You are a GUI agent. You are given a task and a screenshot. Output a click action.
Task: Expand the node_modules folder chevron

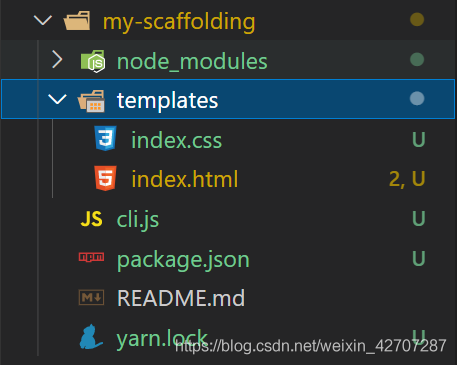pyautogui.click(x=57, y=60)
